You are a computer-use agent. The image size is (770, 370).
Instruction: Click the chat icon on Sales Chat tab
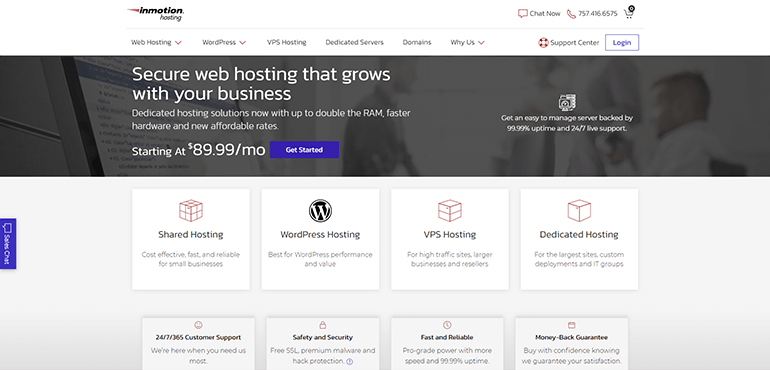pos(7,228)
